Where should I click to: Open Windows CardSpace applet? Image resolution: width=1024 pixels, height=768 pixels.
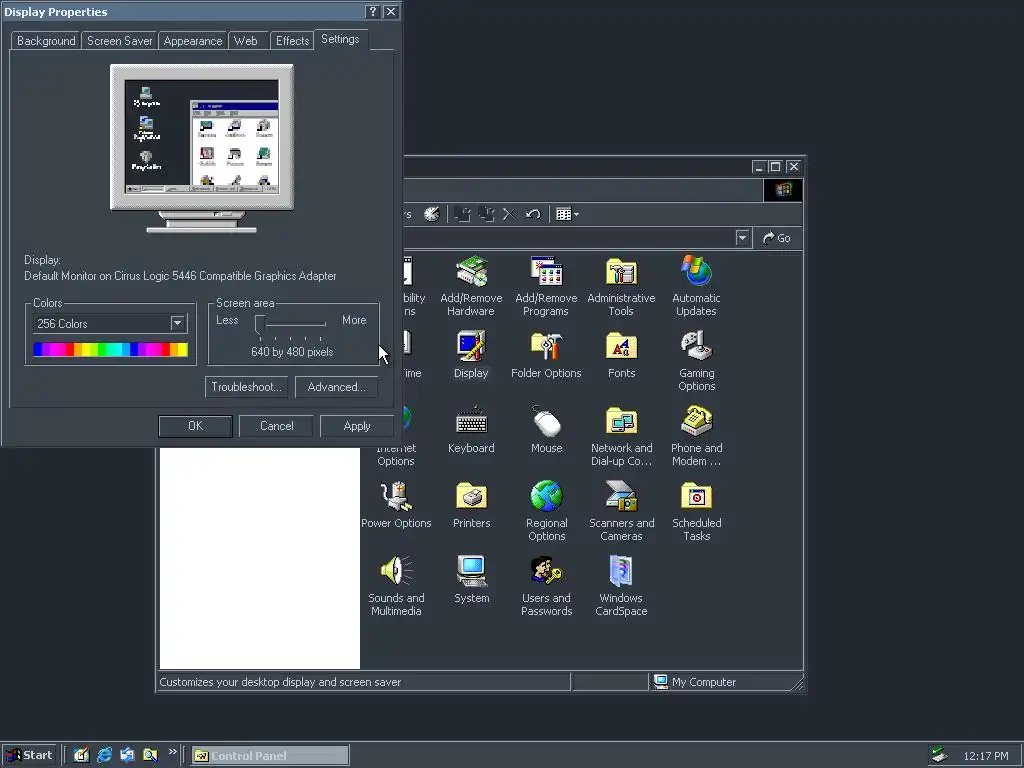point(621,586)
